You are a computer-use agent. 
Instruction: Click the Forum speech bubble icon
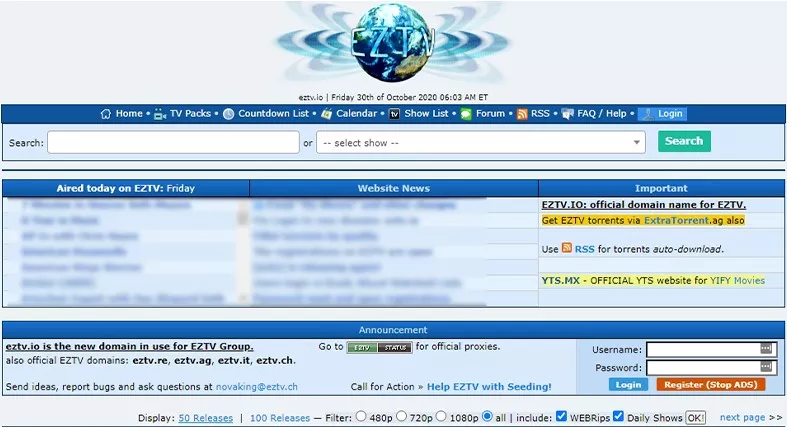pyautogui.click(x=466, y=114)
